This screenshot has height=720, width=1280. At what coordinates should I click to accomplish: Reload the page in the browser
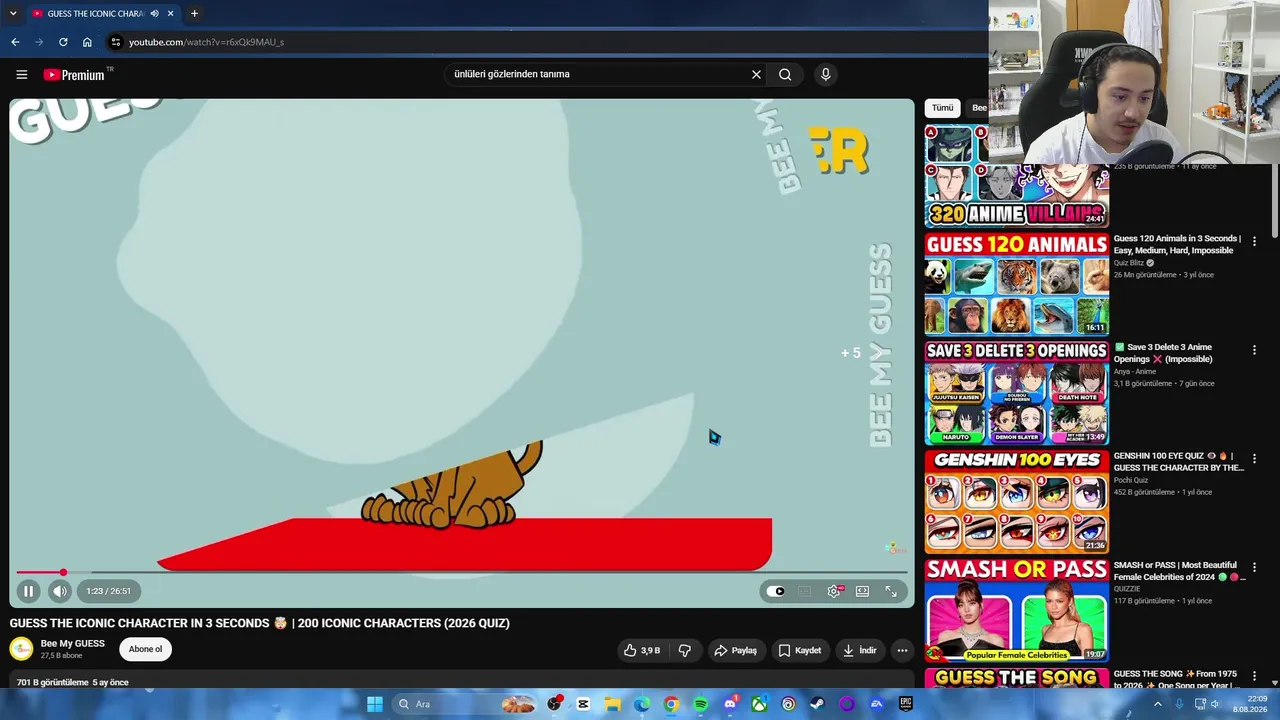pyautogui.click(x=63, y=42)
